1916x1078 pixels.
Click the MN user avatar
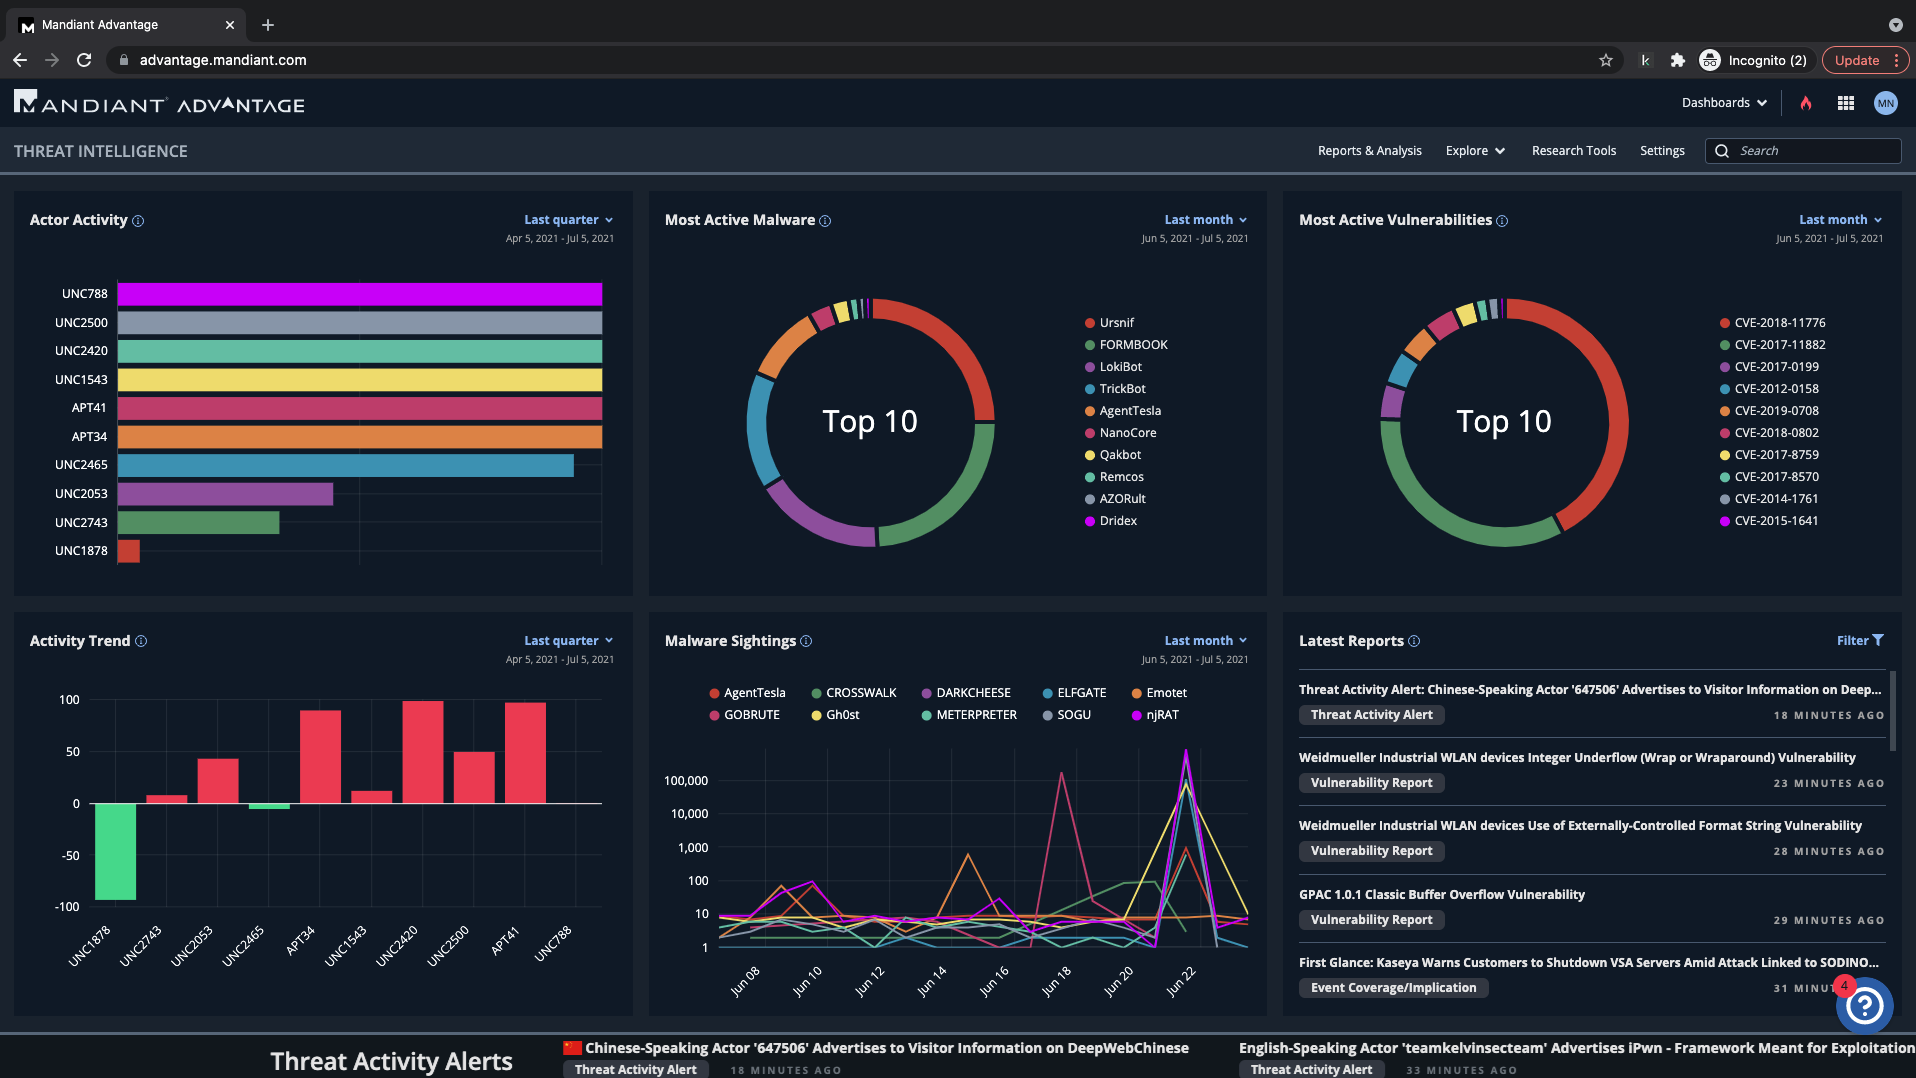[x=1885, y=103]
